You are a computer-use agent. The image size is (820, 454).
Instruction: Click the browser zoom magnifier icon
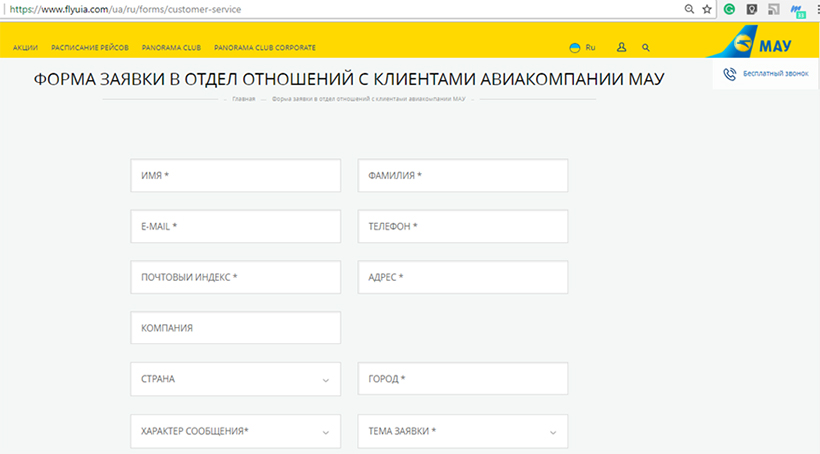pos(689,9)
